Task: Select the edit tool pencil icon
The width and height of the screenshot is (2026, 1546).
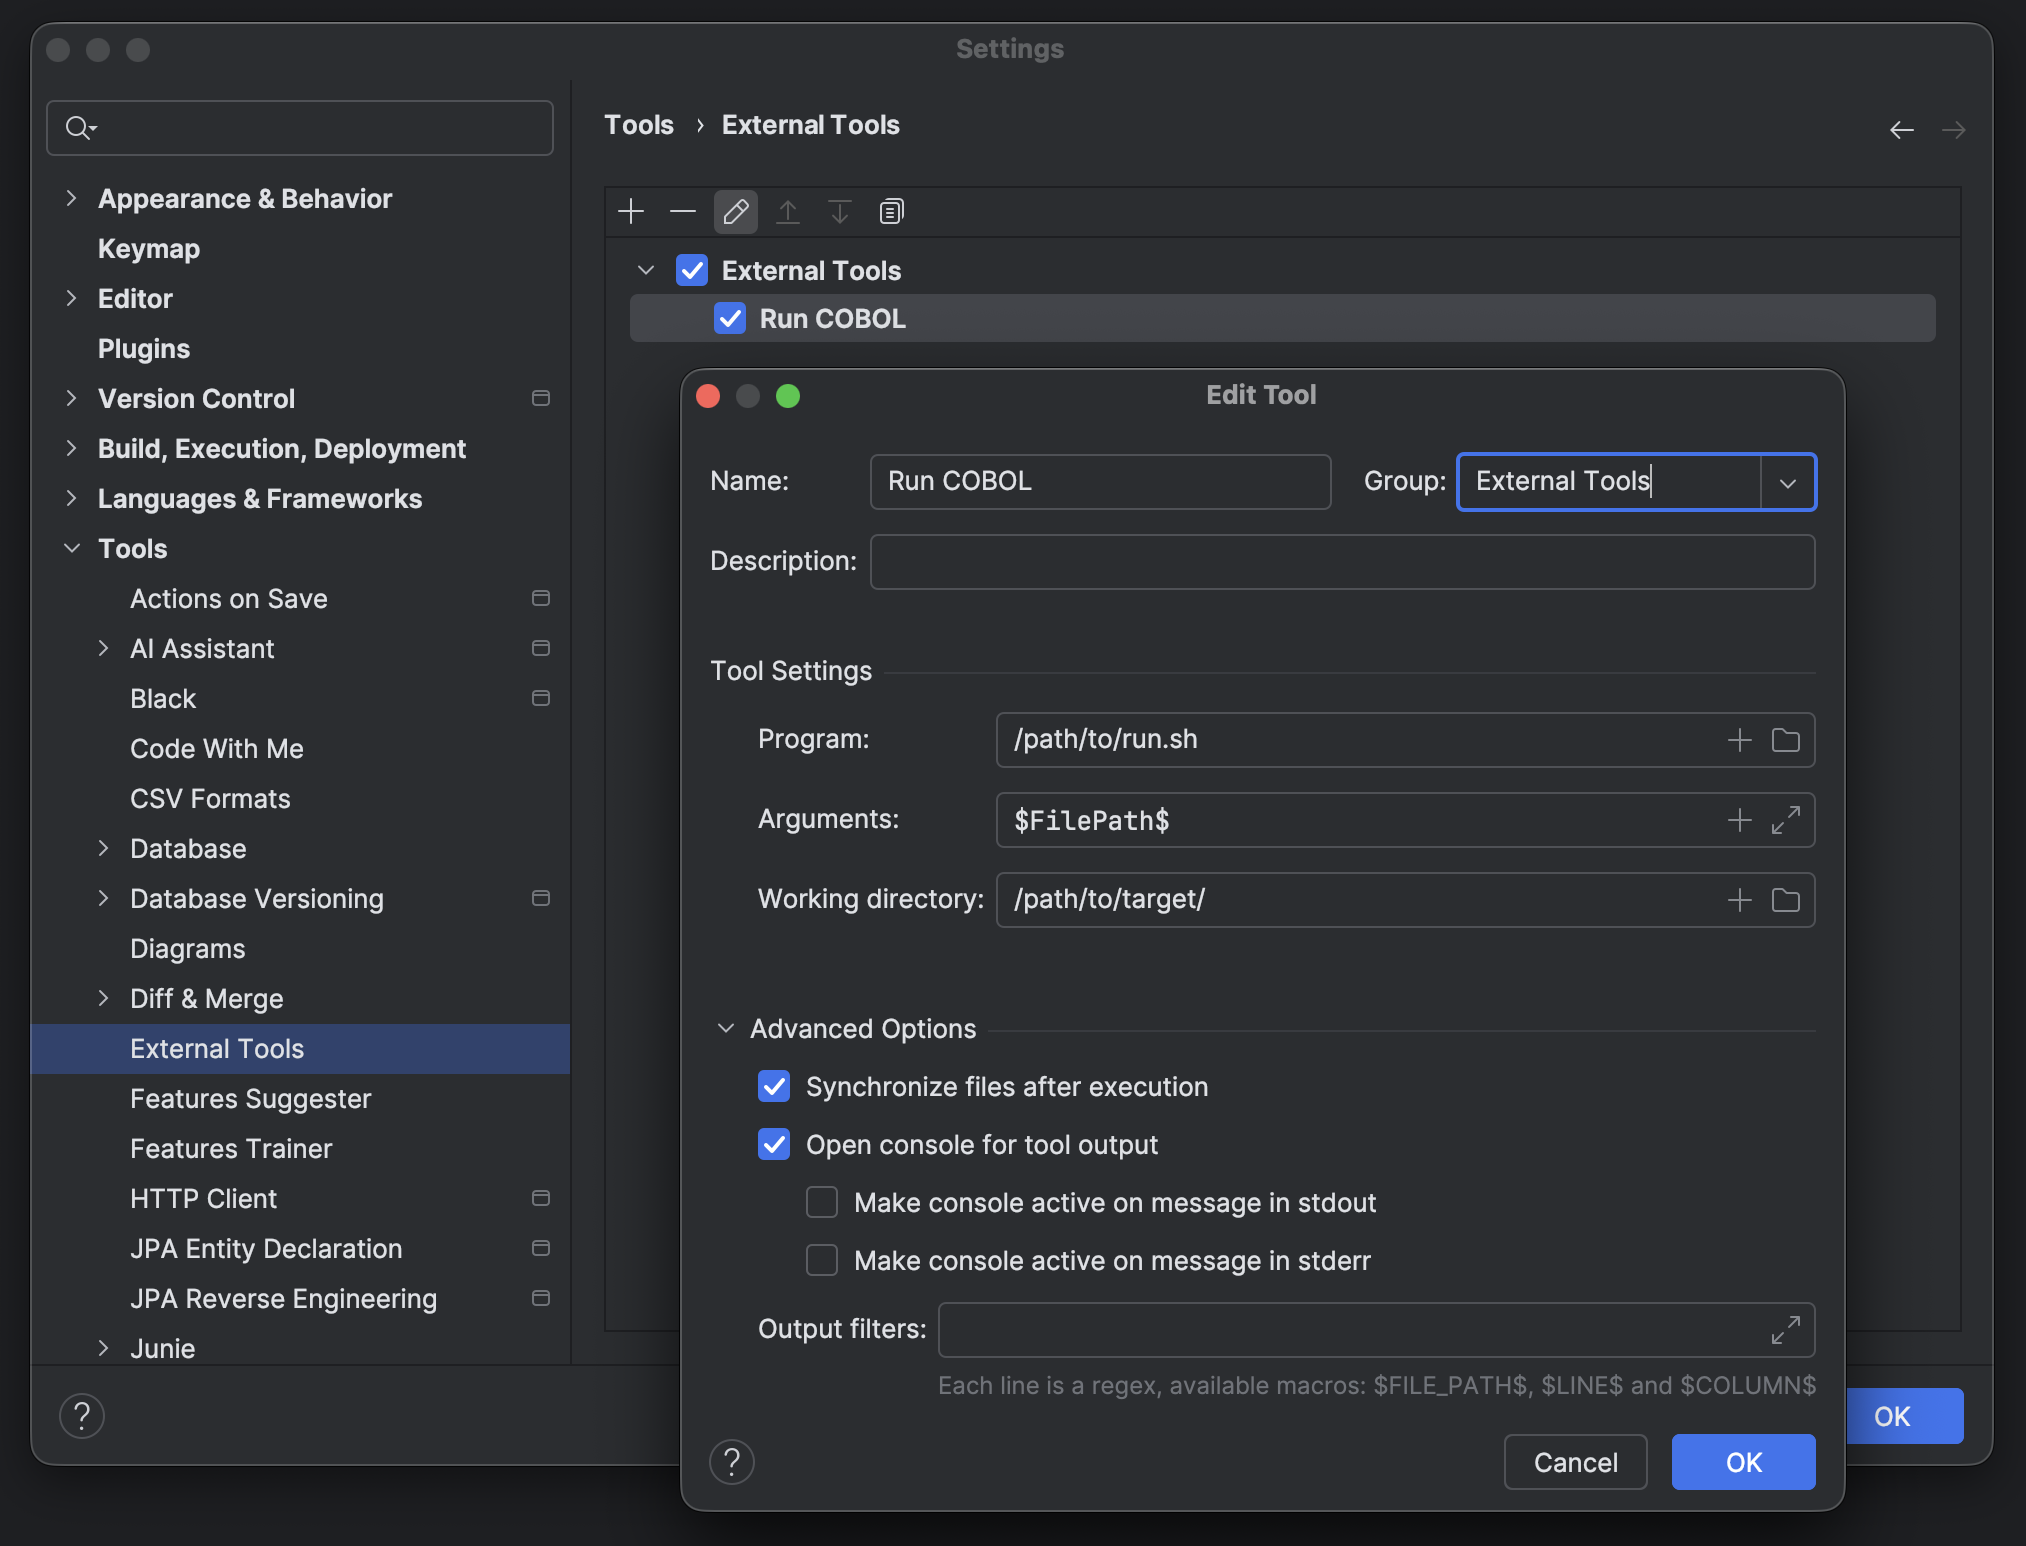Action: click(735, 211)
